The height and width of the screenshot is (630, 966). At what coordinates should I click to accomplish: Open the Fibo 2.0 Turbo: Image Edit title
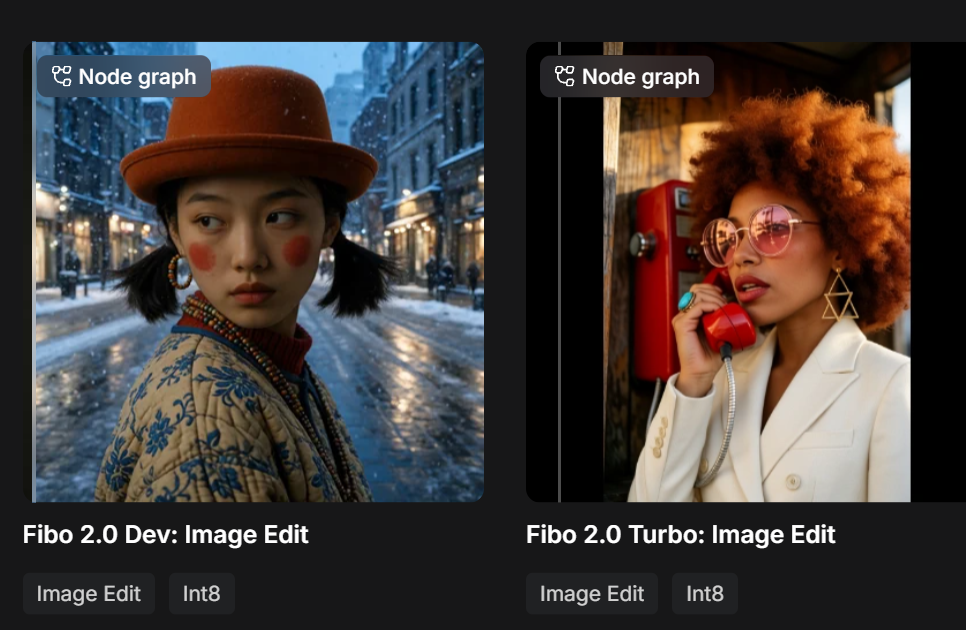pyautogui.click(x=681, y=535)
